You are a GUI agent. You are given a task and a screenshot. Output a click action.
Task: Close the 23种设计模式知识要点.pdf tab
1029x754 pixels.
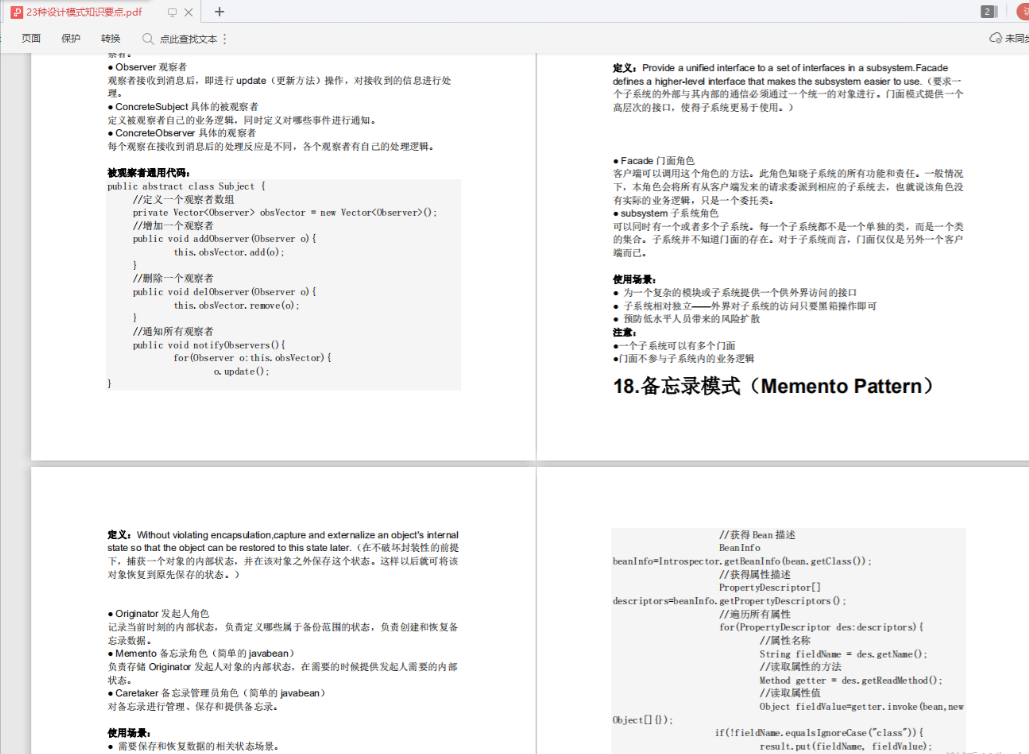click(188, 12)
